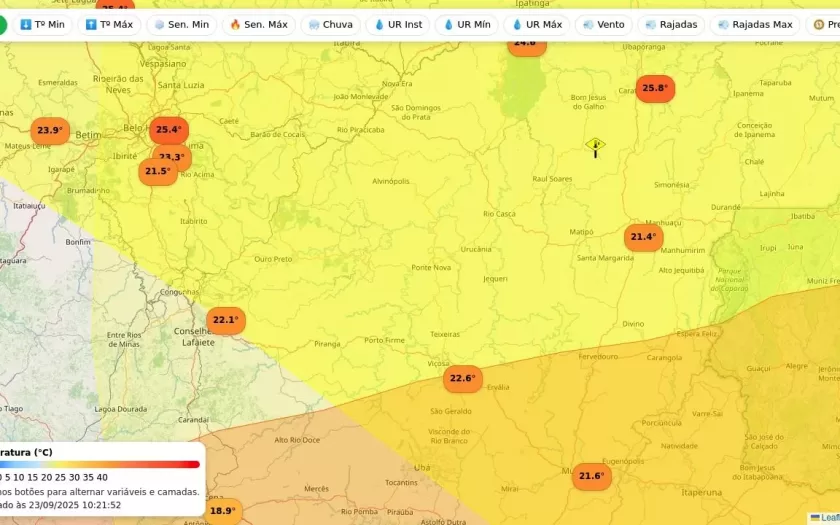Show the UR Inst humidity layer
Screen dimensions: 840x525
click(x=397, y=25)
